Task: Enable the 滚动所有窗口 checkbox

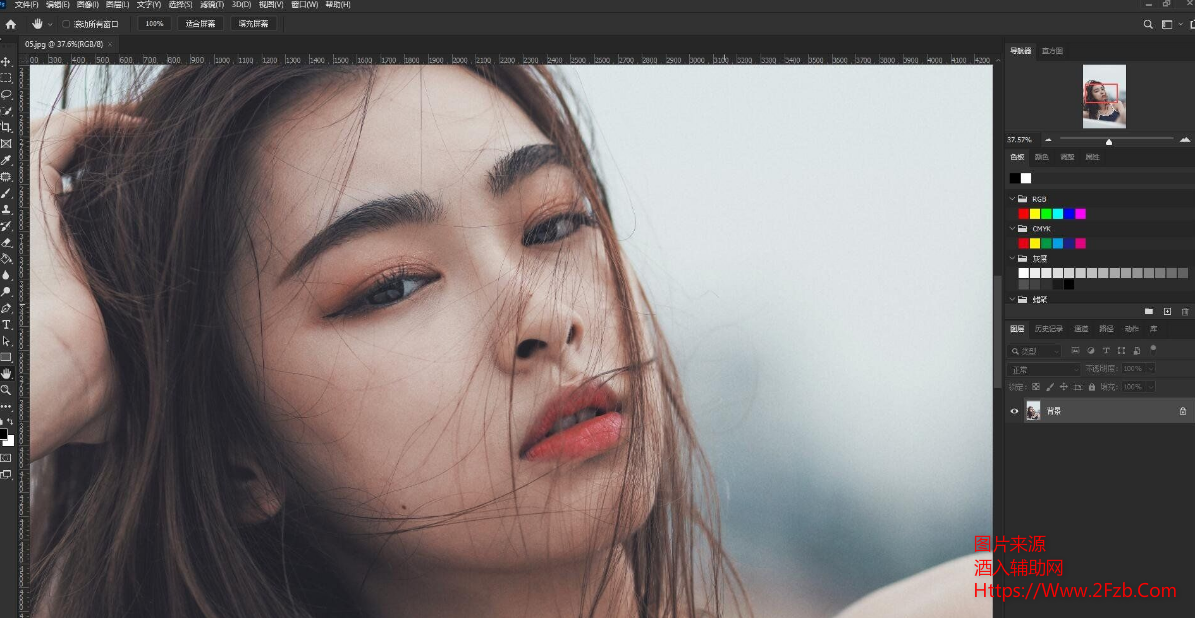Action: pyautogui.click(x=66, y=24)
